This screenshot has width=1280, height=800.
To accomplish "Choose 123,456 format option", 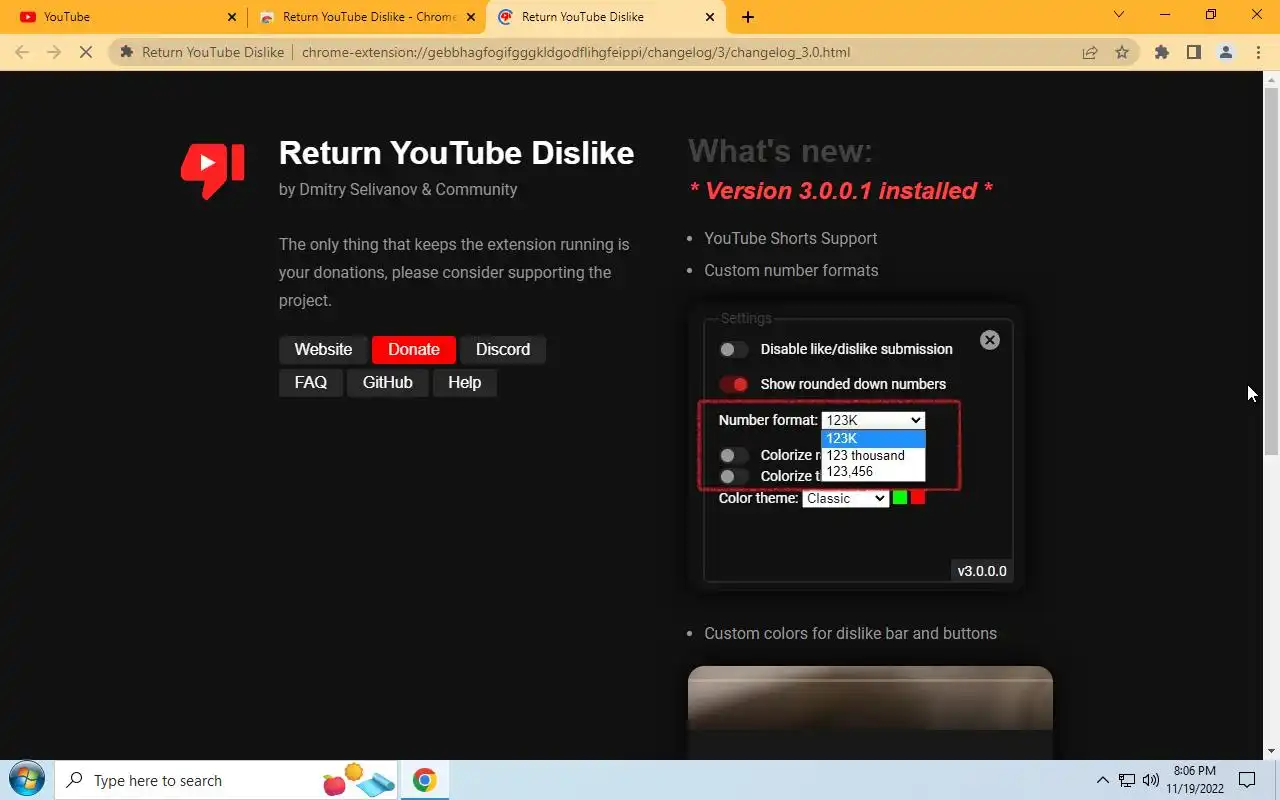I will coord(873,471).
